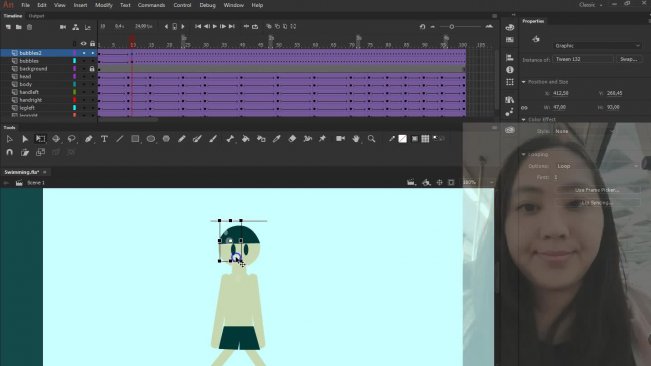
Task: Select the Pencil tool
Action: (x=181, y=139)
